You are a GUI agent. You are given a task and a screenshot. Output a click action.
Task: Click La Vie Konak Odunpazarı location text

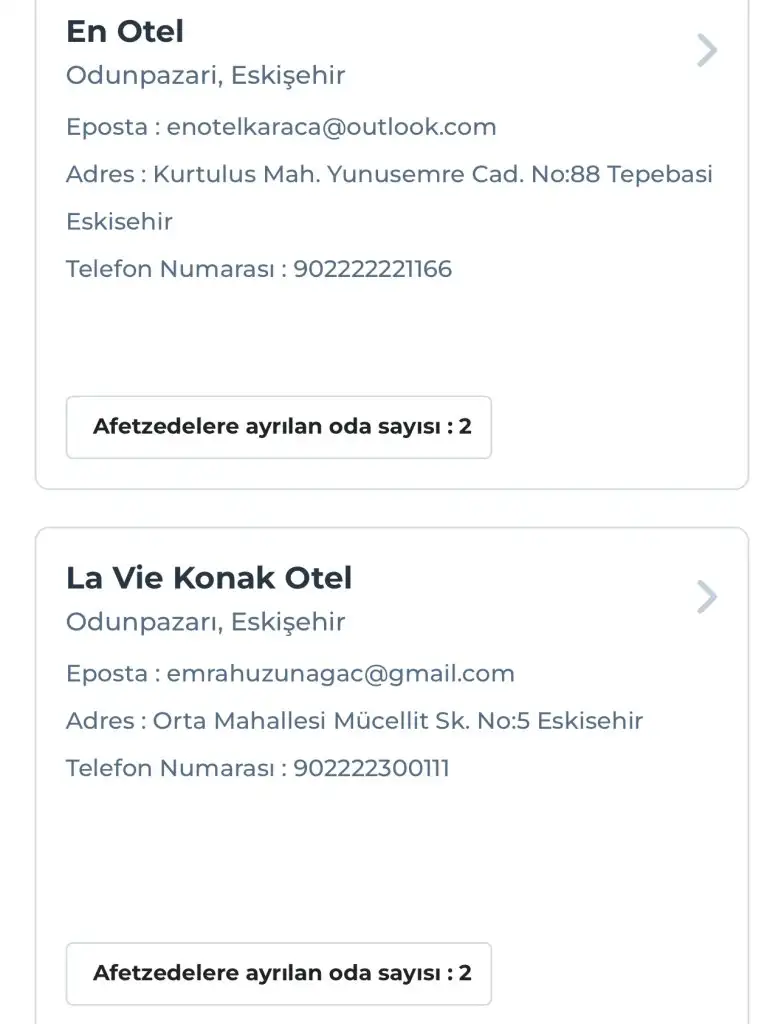pyautogui.click(x=205, y=622)
